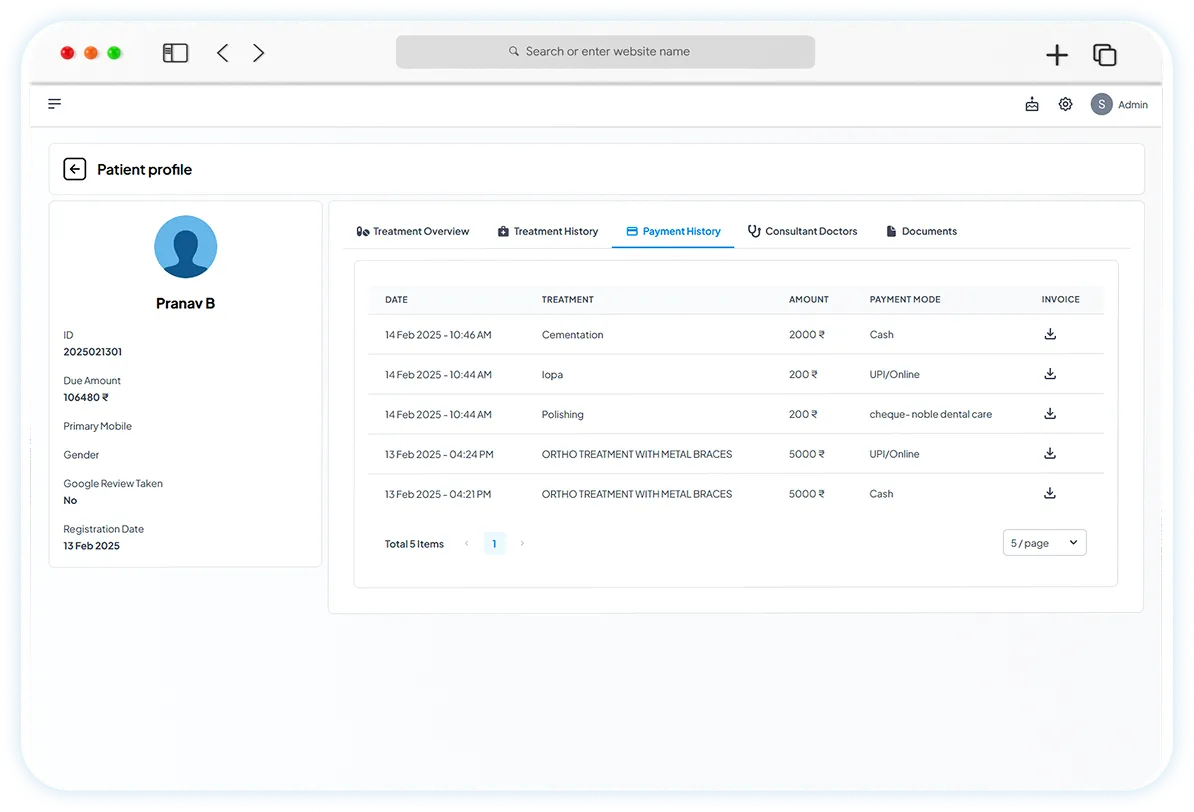Click the due amount 106480 ₹
This screenshot has width=1194, height=812.
[86, 398]
